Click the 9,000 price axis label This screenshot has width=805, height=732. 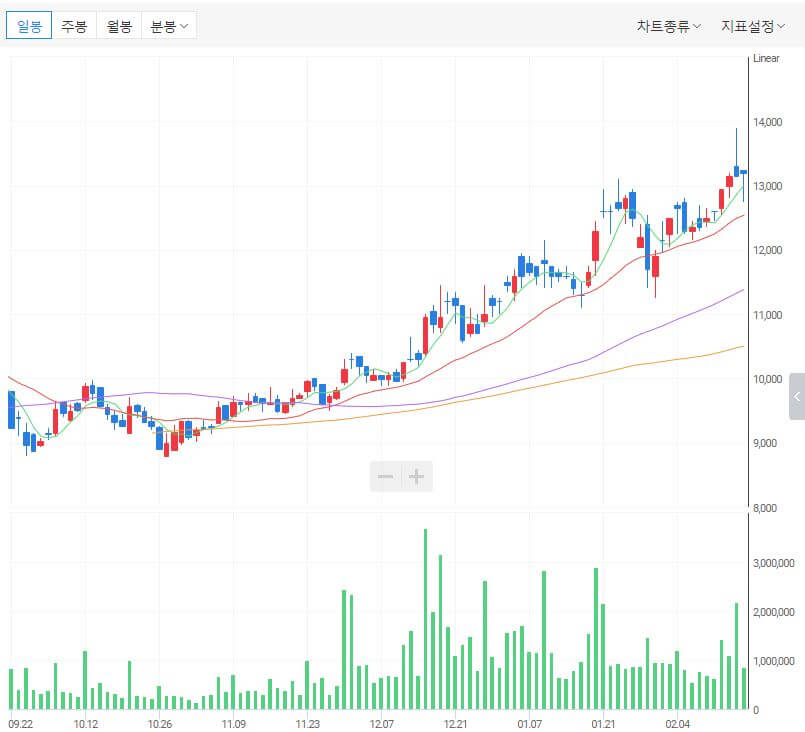[765, 443]
